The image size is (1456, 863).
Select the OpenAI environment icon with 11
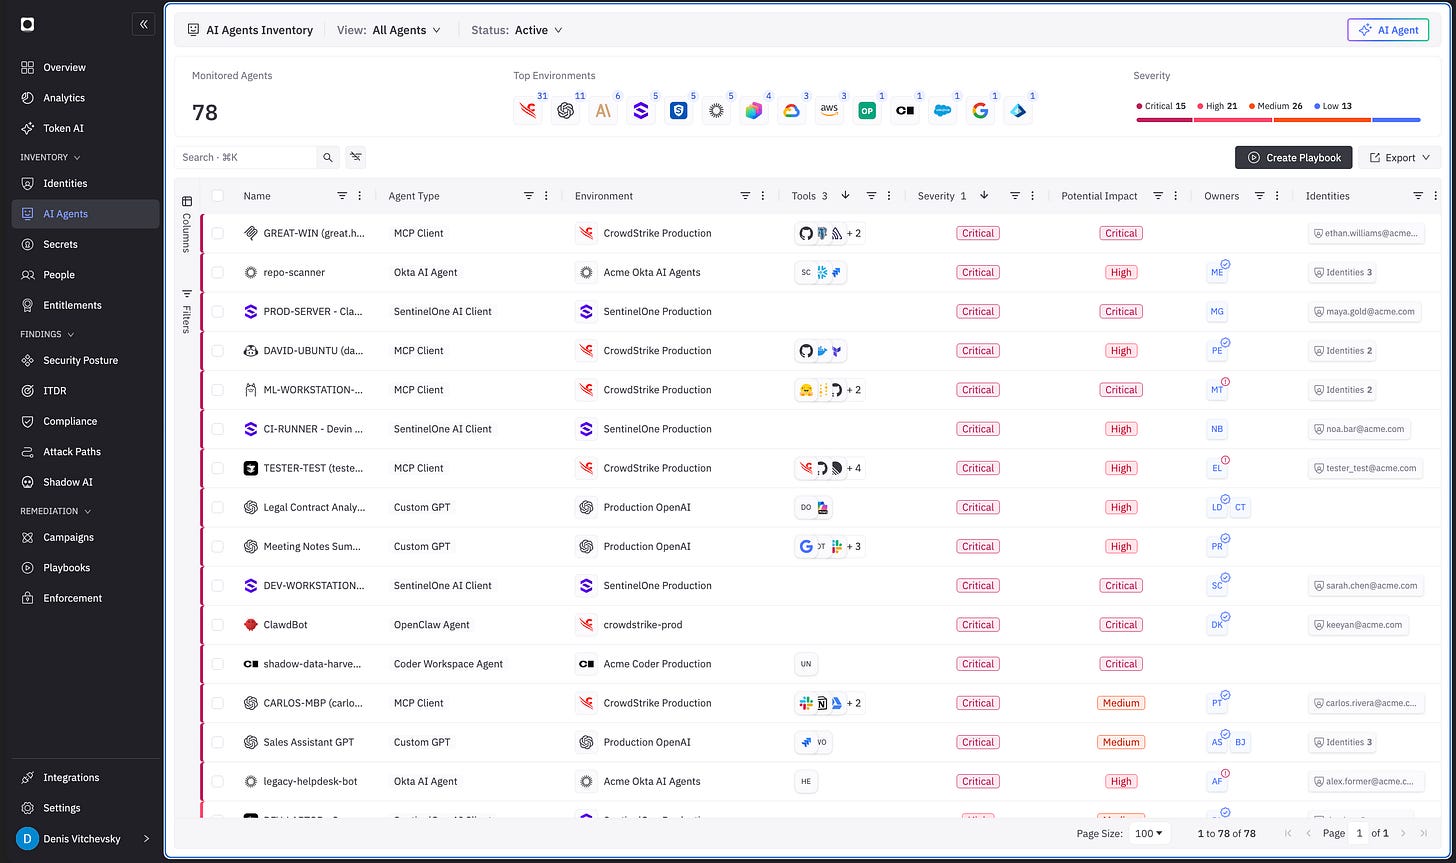pos(566,111)
